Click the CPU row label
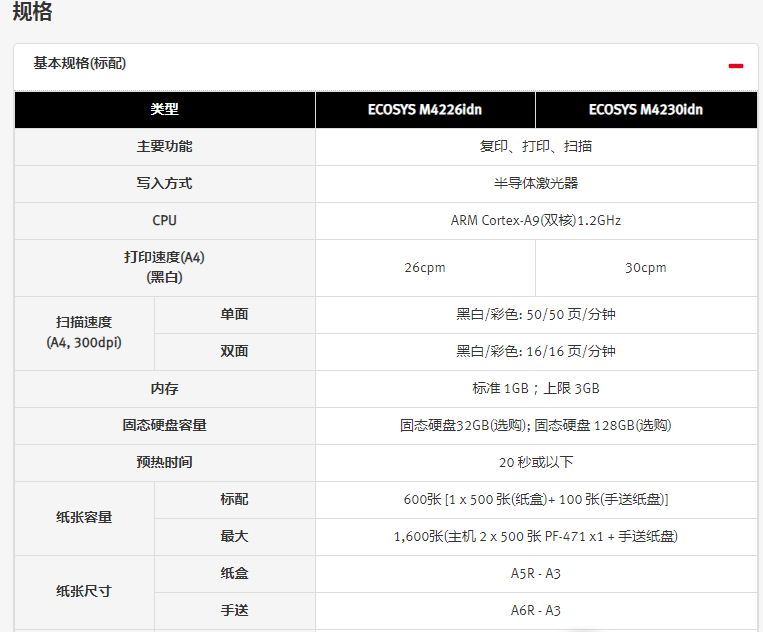Screen dimensions: 763x632 point(164,220)
